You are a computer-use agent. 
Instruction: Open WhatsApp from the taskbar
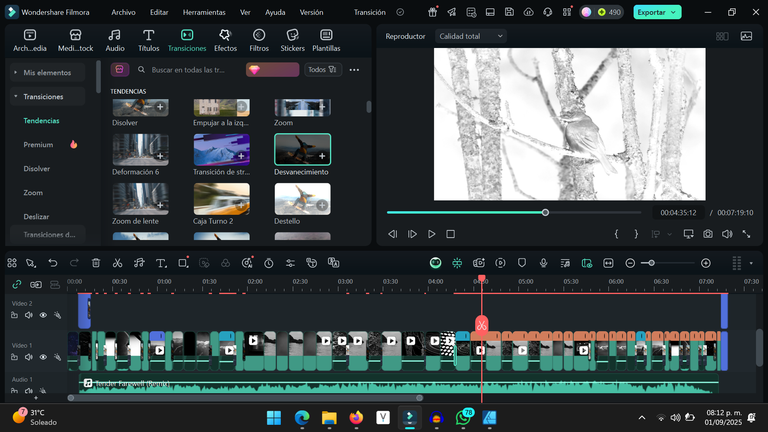click(x=463, y=418)
